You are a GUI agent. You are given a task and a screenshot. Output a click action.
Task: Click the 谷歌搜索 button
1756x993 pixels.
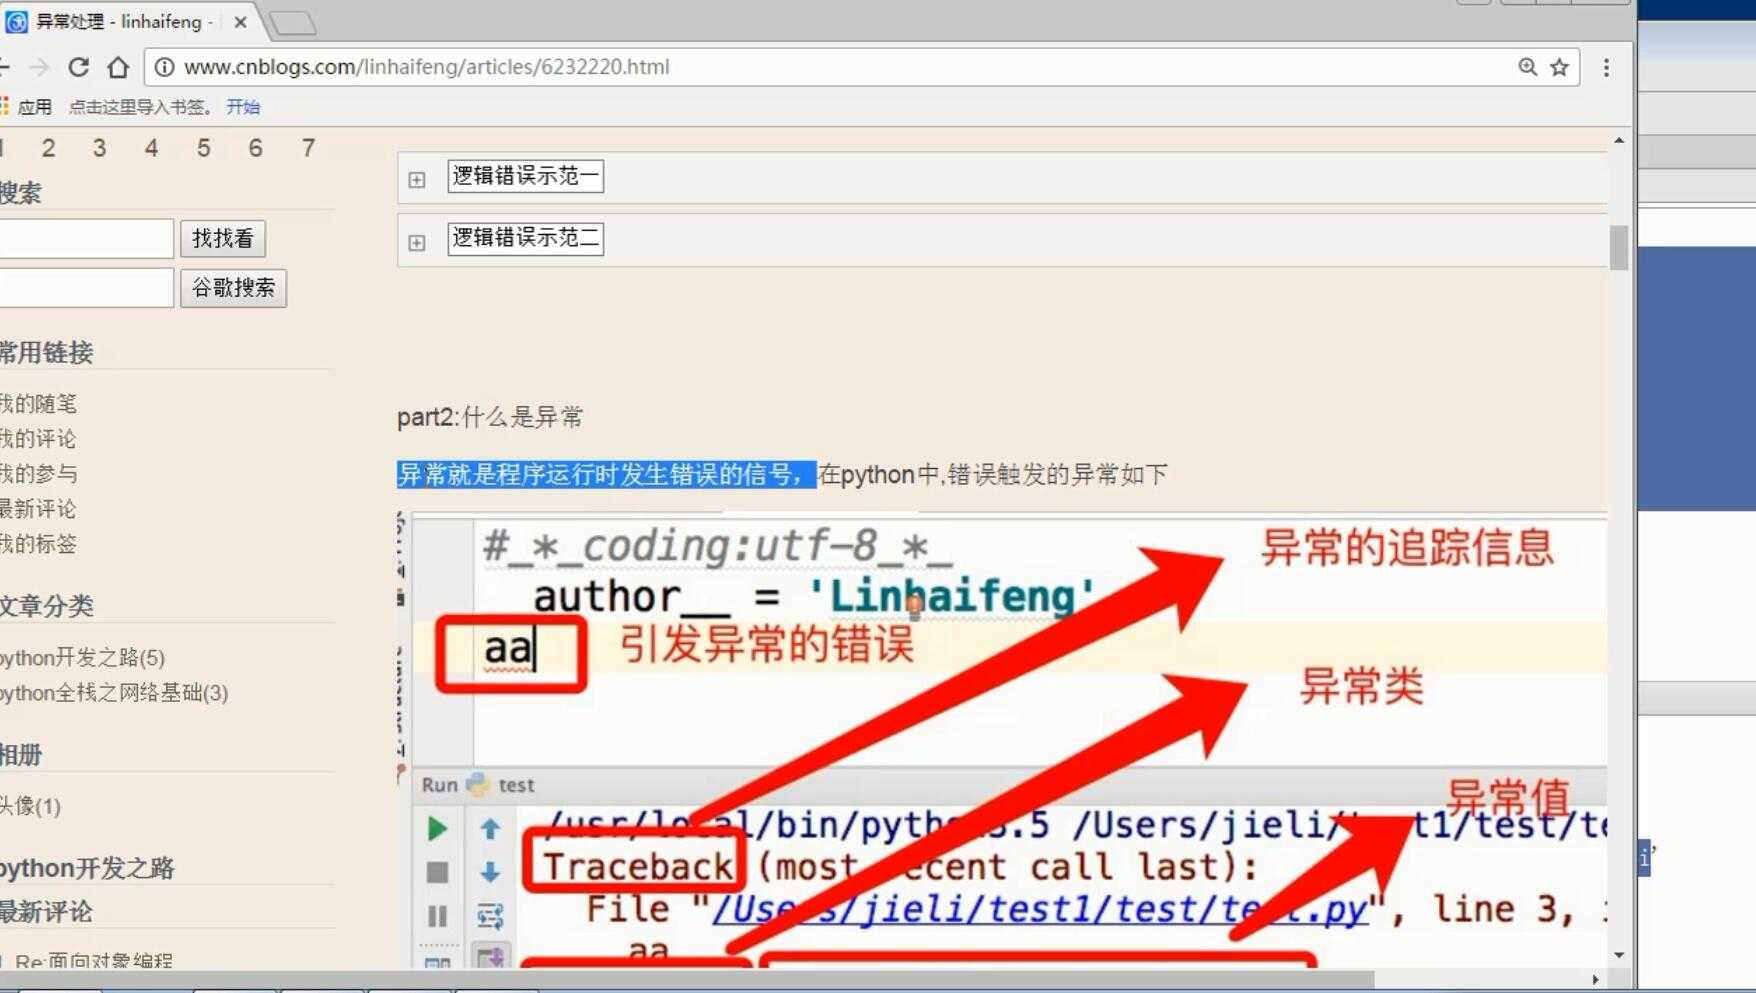click(234, 288)
